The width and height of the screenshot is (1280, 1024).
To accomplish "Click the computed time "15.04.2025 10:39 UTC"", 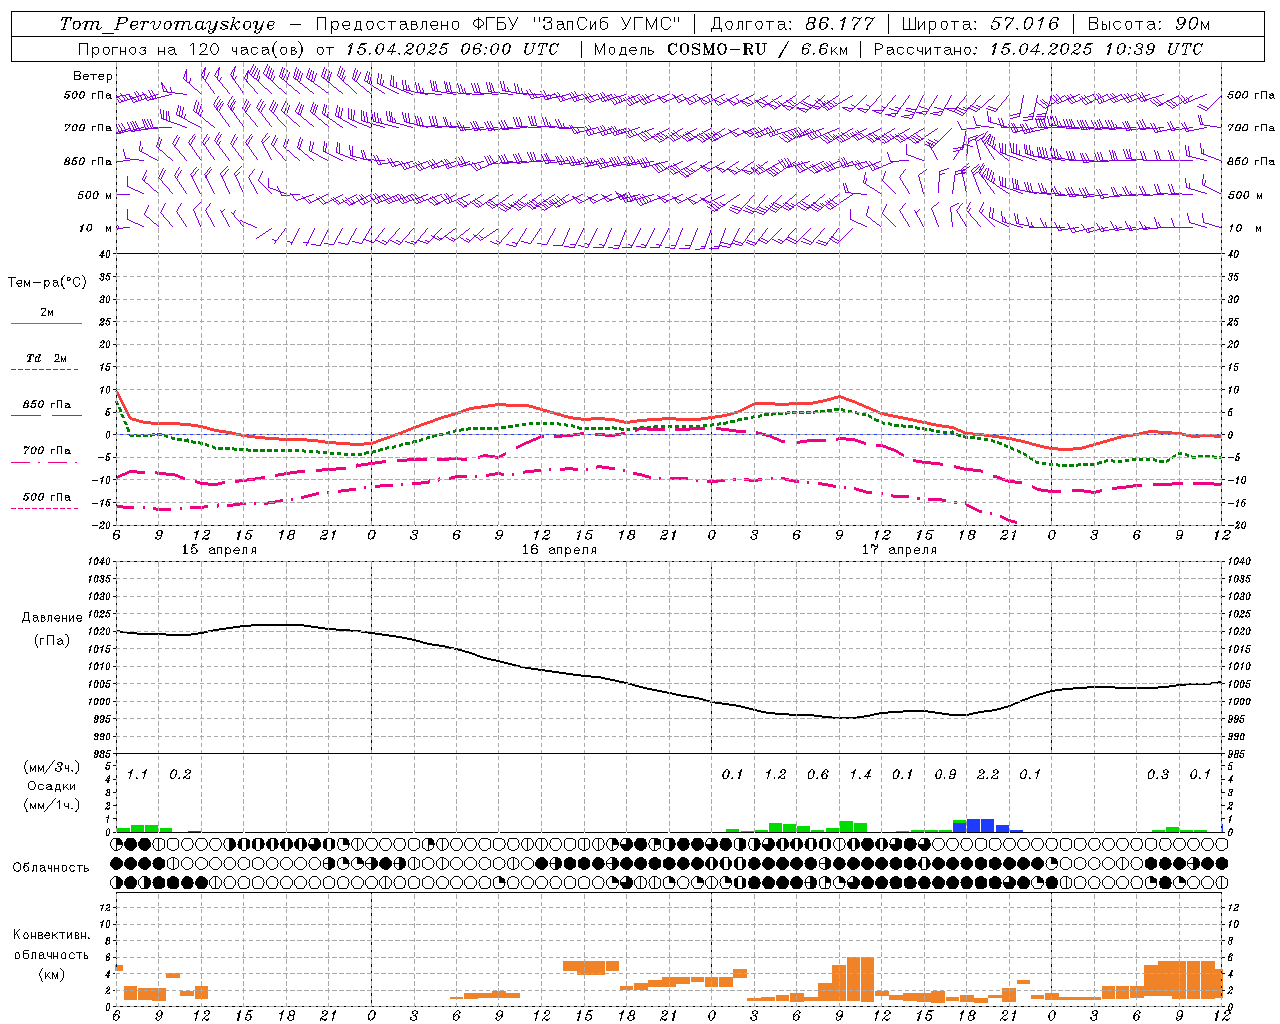I will point(1096,49).
